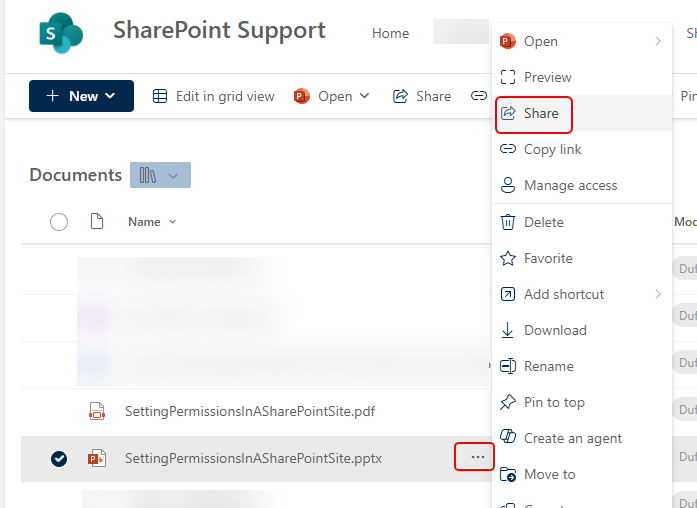
Task: Open SettingPermissionsInASharePointSite.pdf file
Action: 250,410
